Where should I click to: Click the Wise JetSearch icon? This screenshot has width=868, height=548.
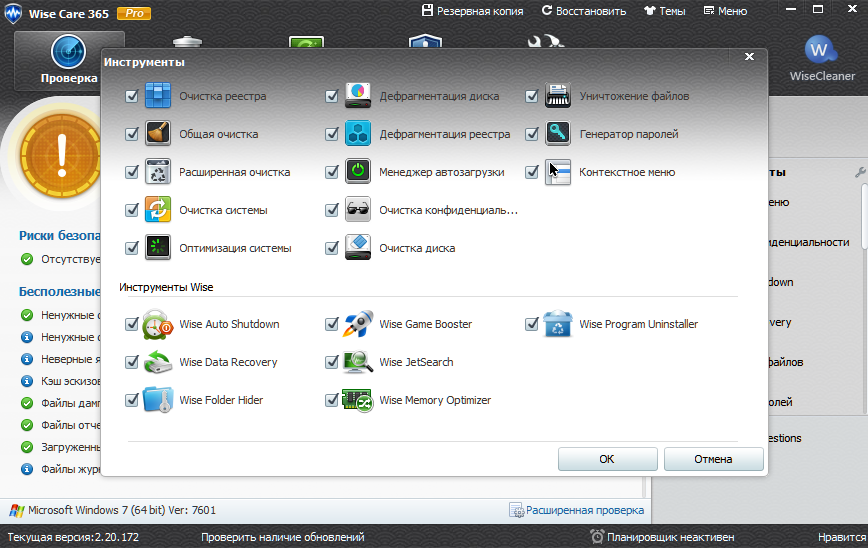point(358,362)
